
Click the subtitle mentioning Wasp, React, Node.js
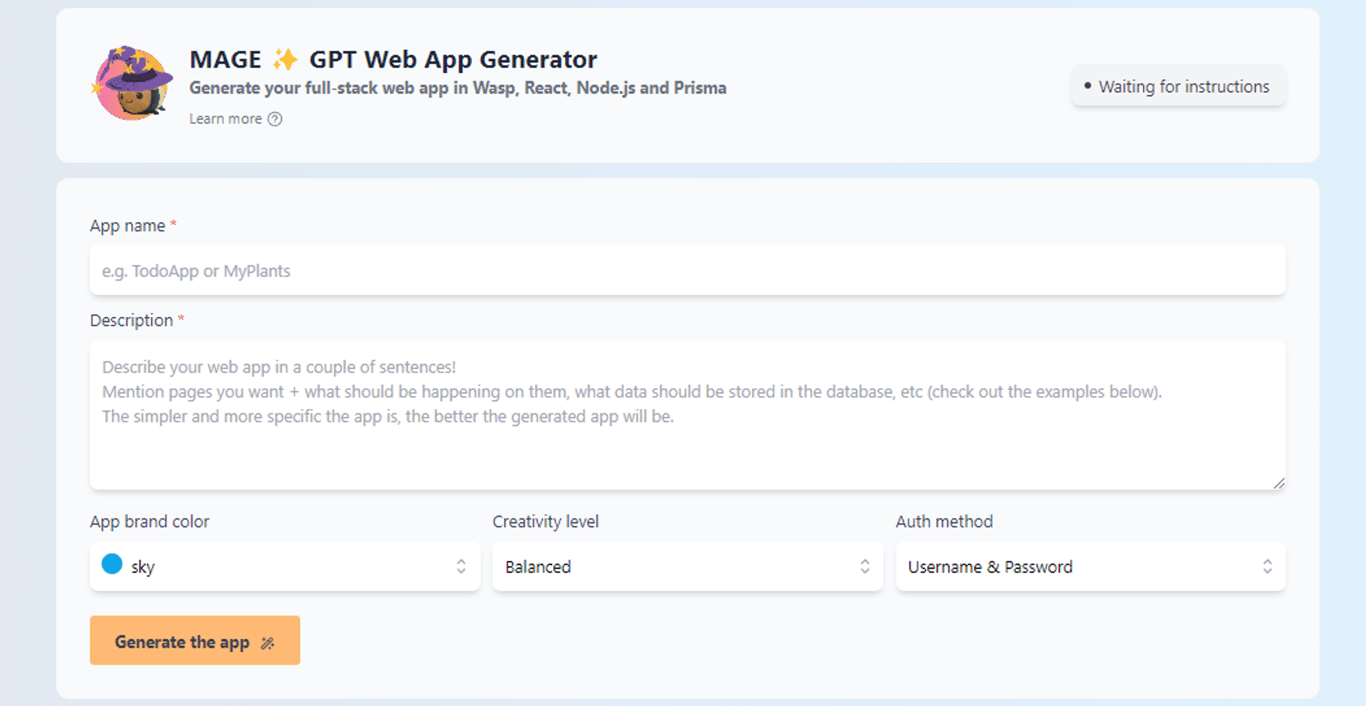pos(458,88)
